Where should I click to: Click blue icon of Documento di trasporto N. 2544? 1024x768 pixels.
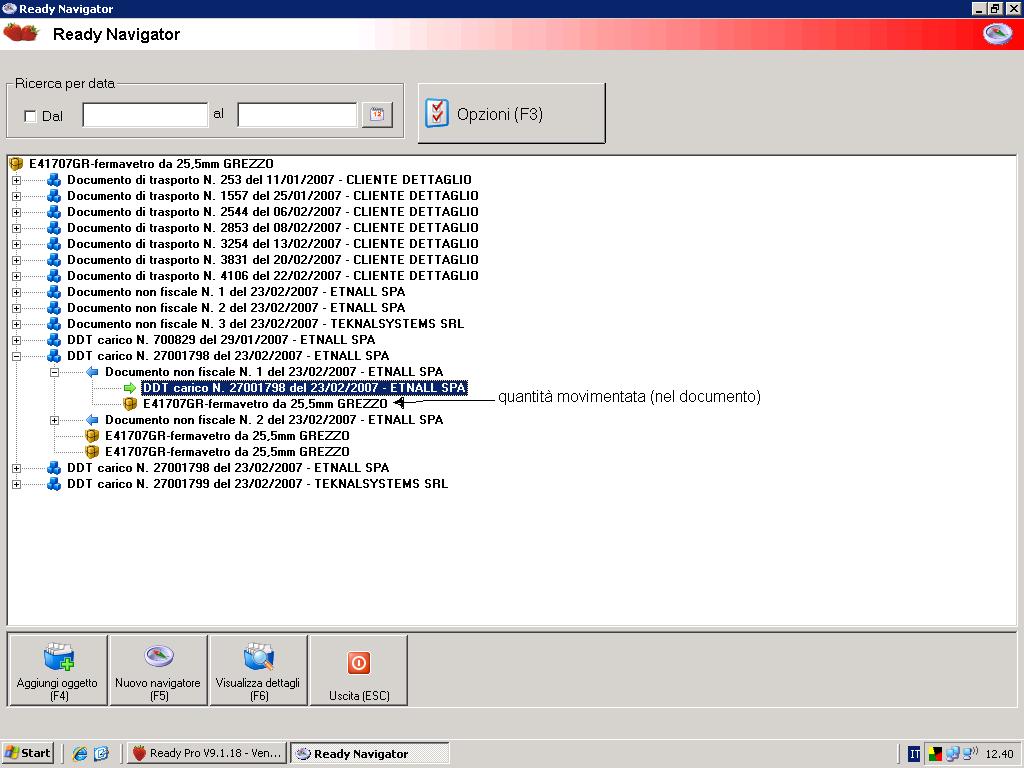(54, 212)
